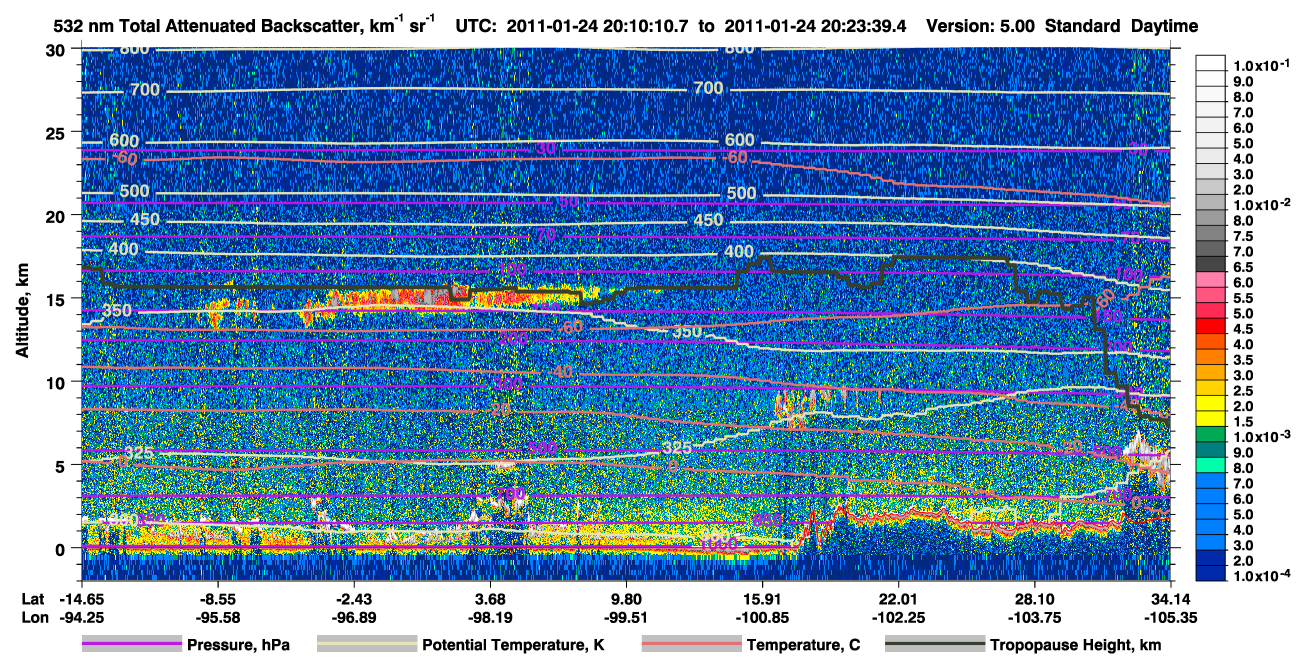The height and width of the screenshot is (667, 1300).
Task: Select the 4.5 colorbar value
Action: pos(1243,329)
